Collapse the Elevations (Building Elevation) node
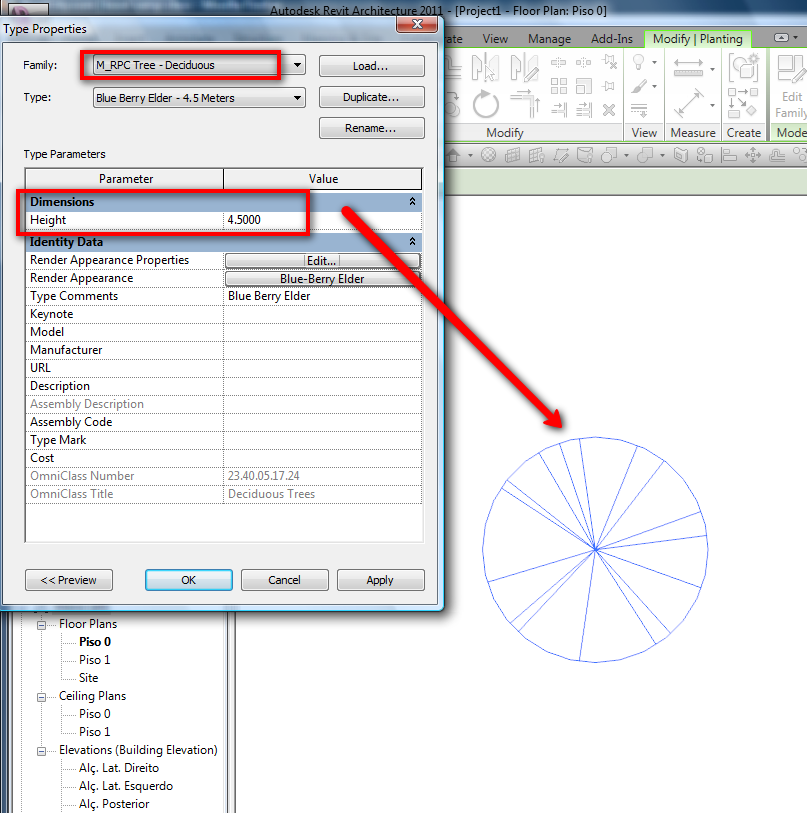Screen dimensions: 807x813 41,751
